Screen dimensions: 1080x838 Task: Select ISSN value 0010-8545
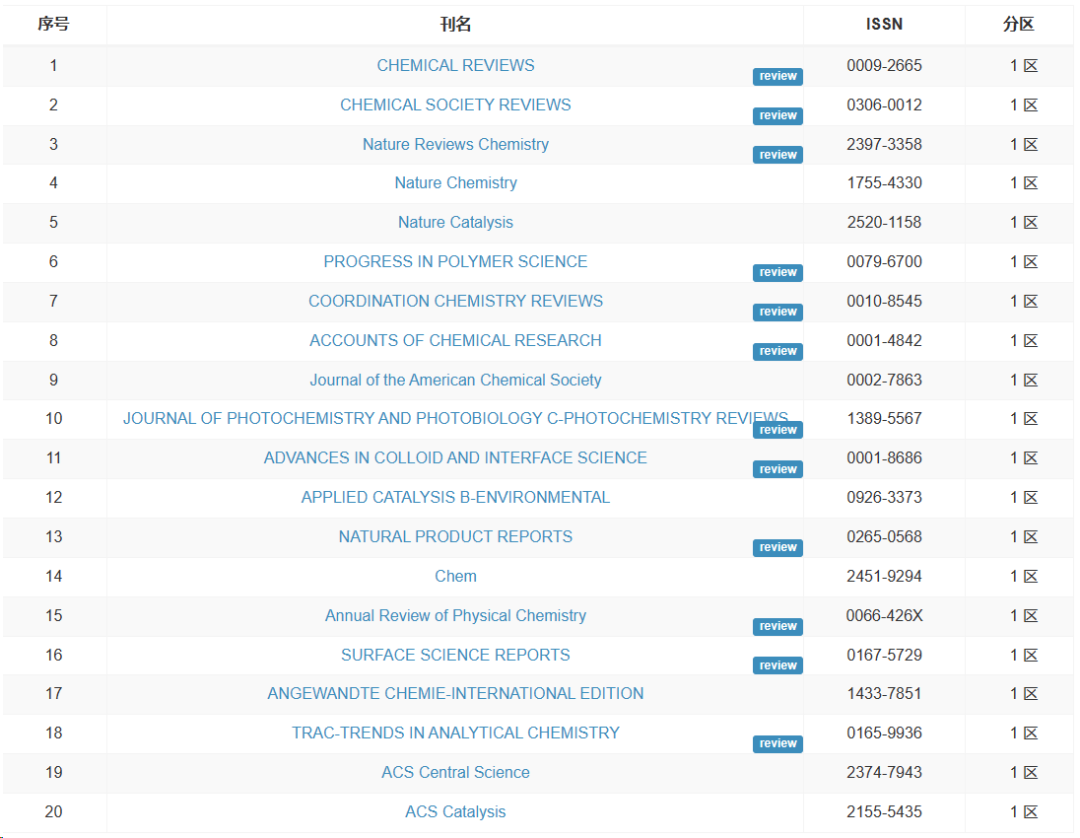point(884,301)
